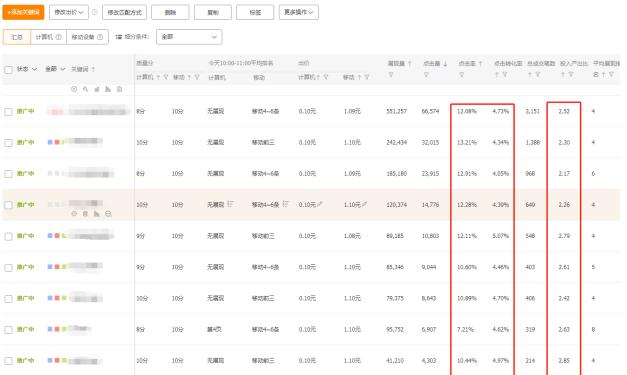627x375 pixels.
Task: Check the row with 165,180 impressions
Action: click(x=8, y=174)
